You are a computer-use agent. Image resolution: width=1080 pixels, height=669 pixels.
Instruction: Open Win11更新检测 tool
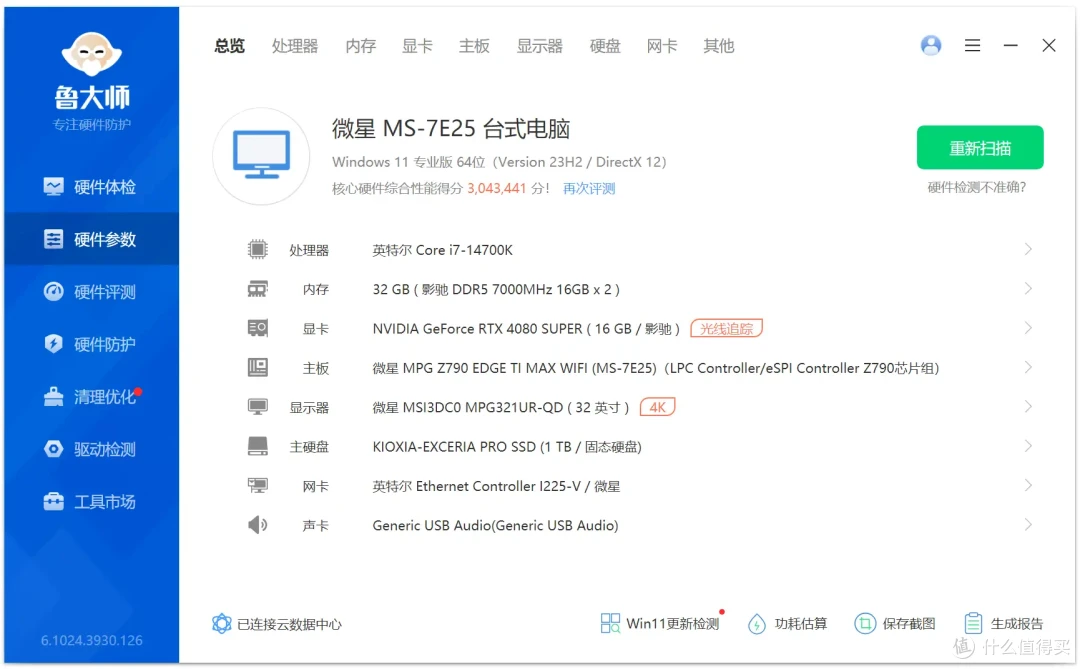pyautogui.click(x=660, y=624)
